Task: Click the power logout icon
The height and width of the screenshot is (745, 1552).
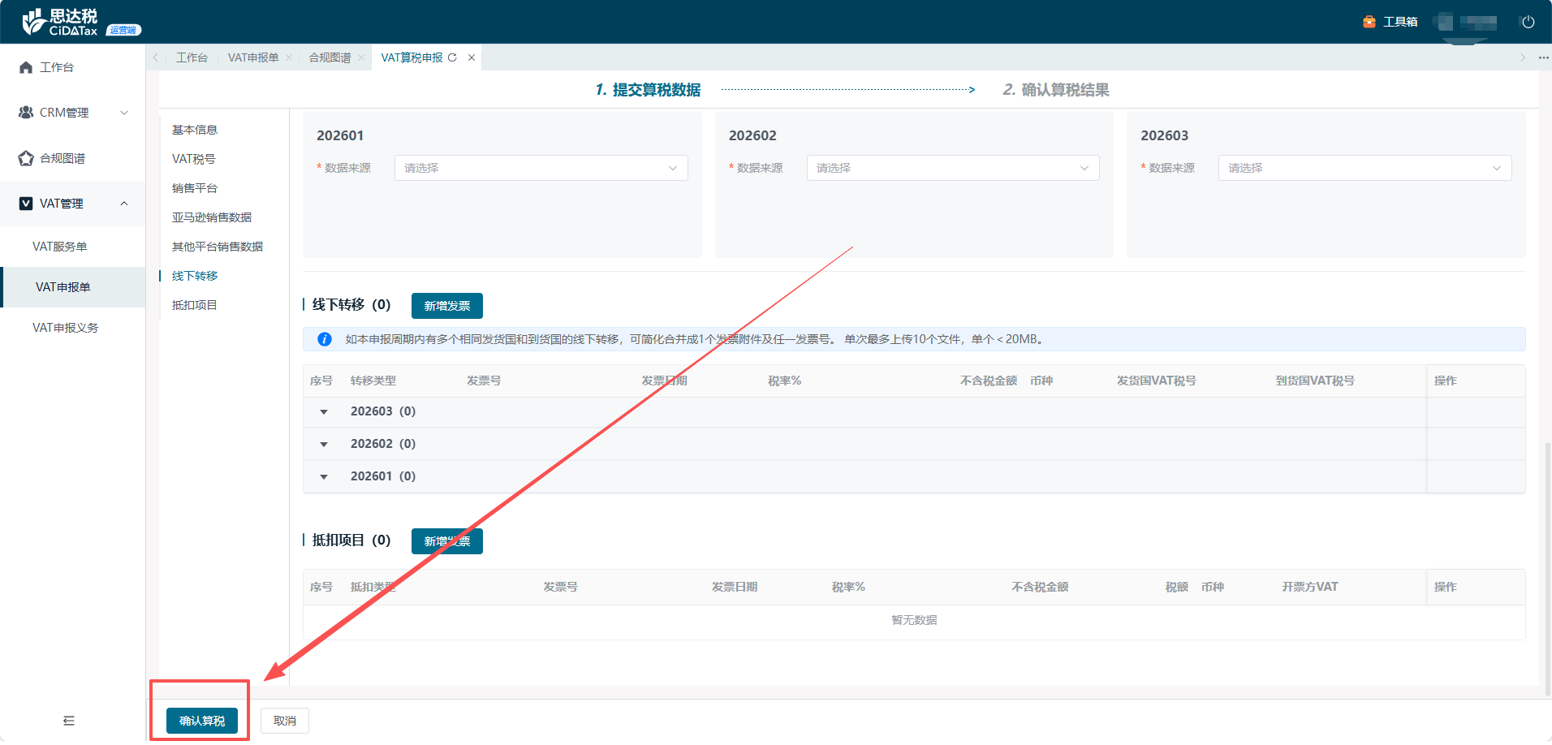Action: pyautogui.click(x=1527, y=21)
